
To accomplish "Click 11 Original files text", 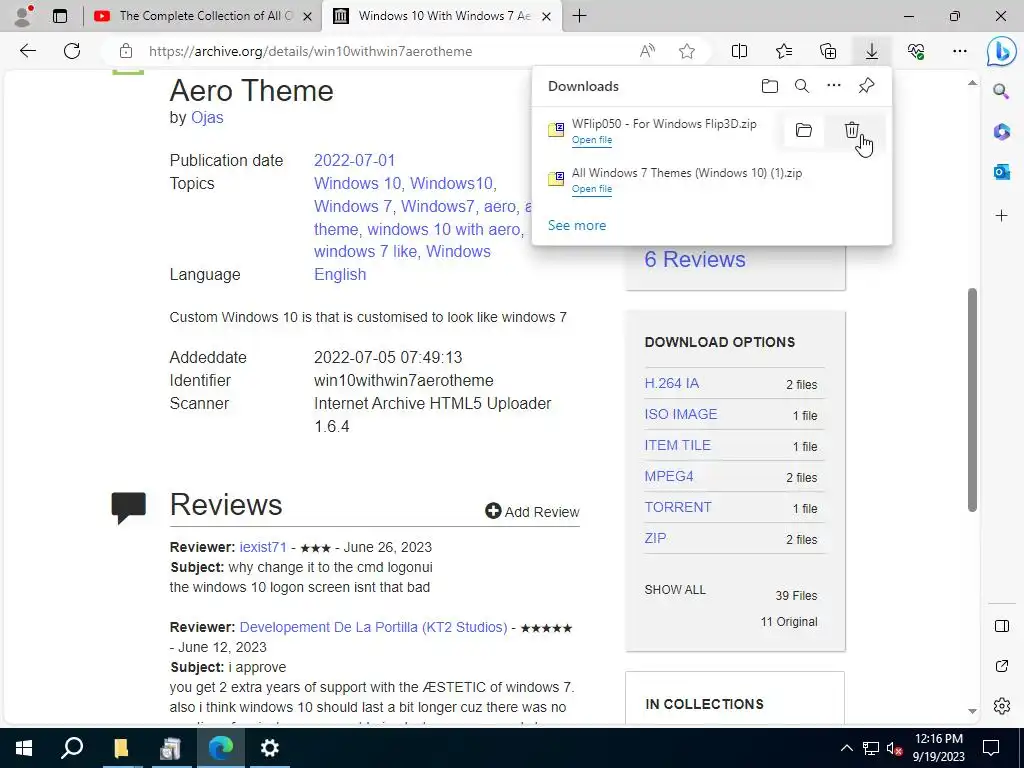I will point(788,622).
